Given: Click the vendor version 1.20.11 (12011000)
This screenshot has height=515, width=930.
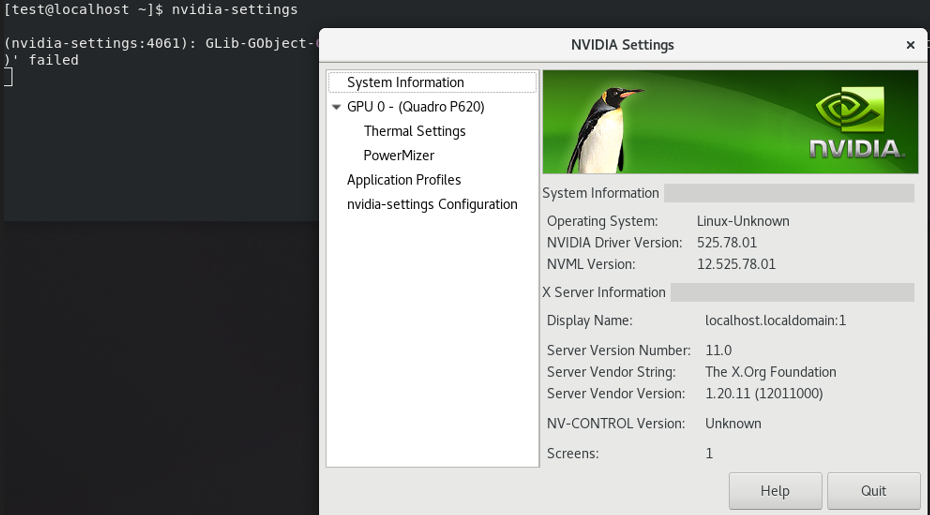Looking at the screenshot, I should (764, 393).
